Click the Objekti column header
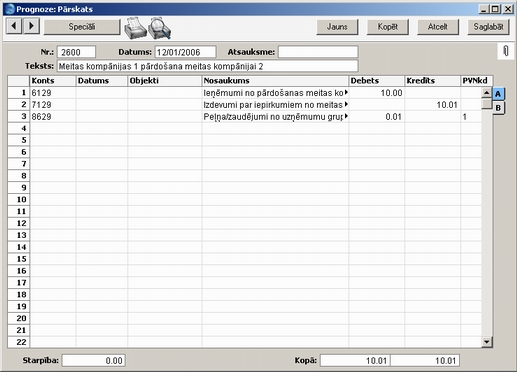Screen dimensions: 517x372 point(165,81)
